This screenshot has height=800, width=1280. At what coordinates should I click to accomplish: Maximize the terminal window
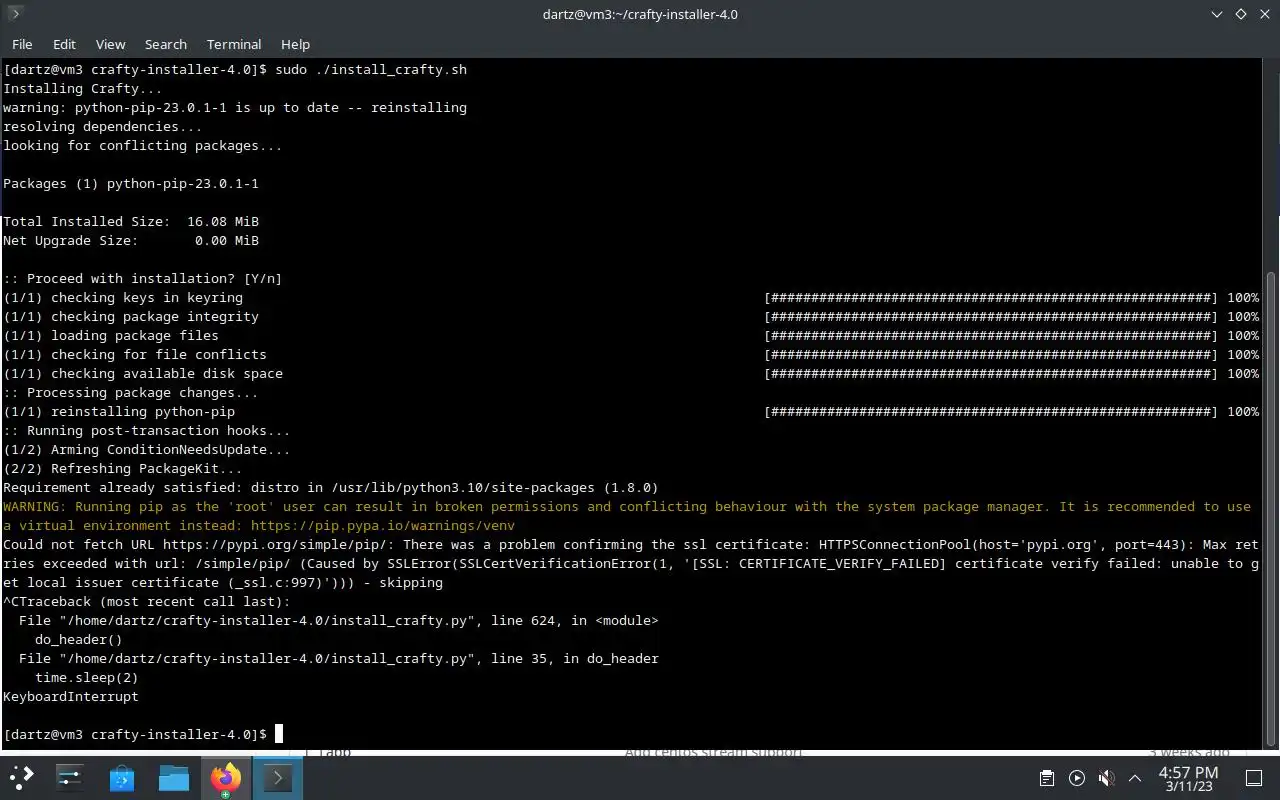(1241, 14)
